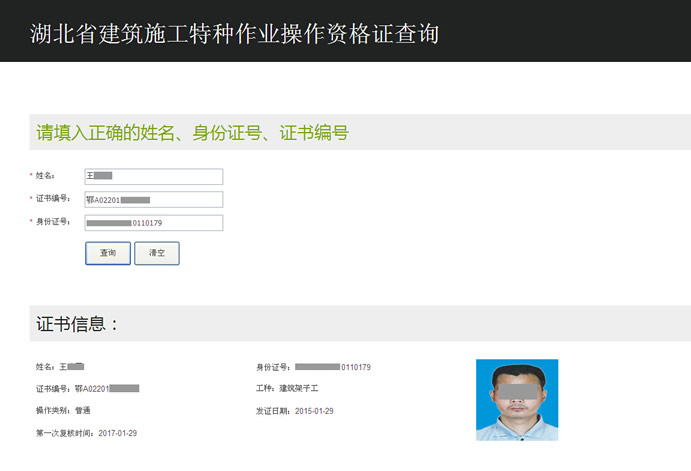Click the 证书编号 value in certificate results
Image resolution: width=691 pixels, height=471 pixels.
106,388
